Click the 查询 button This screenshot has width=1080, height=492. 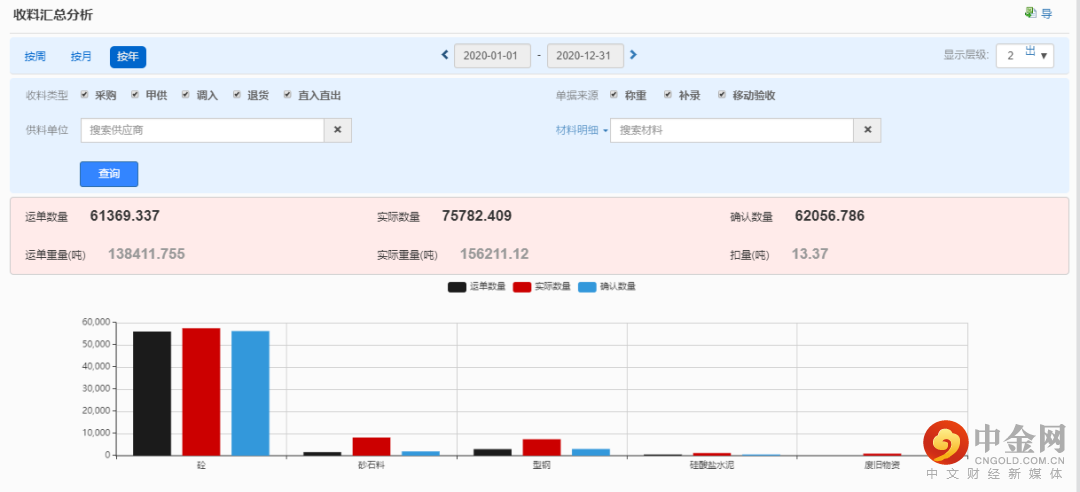109,174
